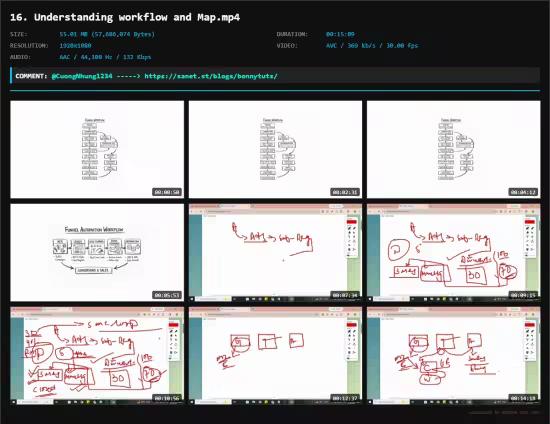Open the whiteboard thumbnail stamped 00:12:37

point(275,356)
